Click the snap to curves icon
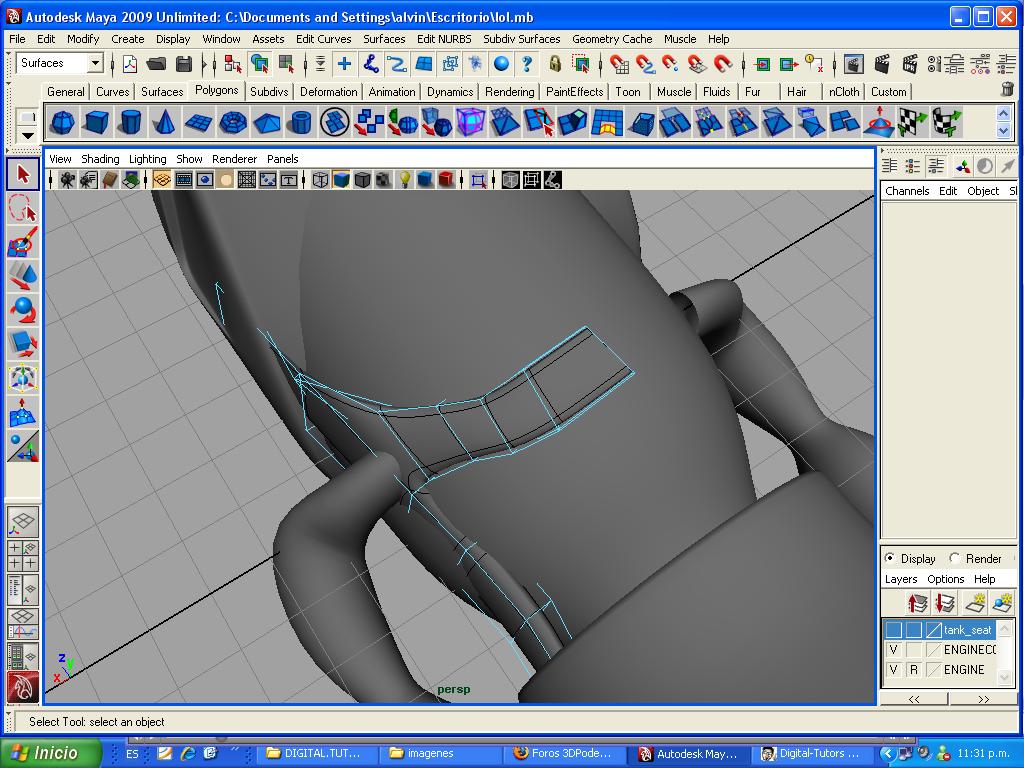The image size is (1024, 768). 645,63
